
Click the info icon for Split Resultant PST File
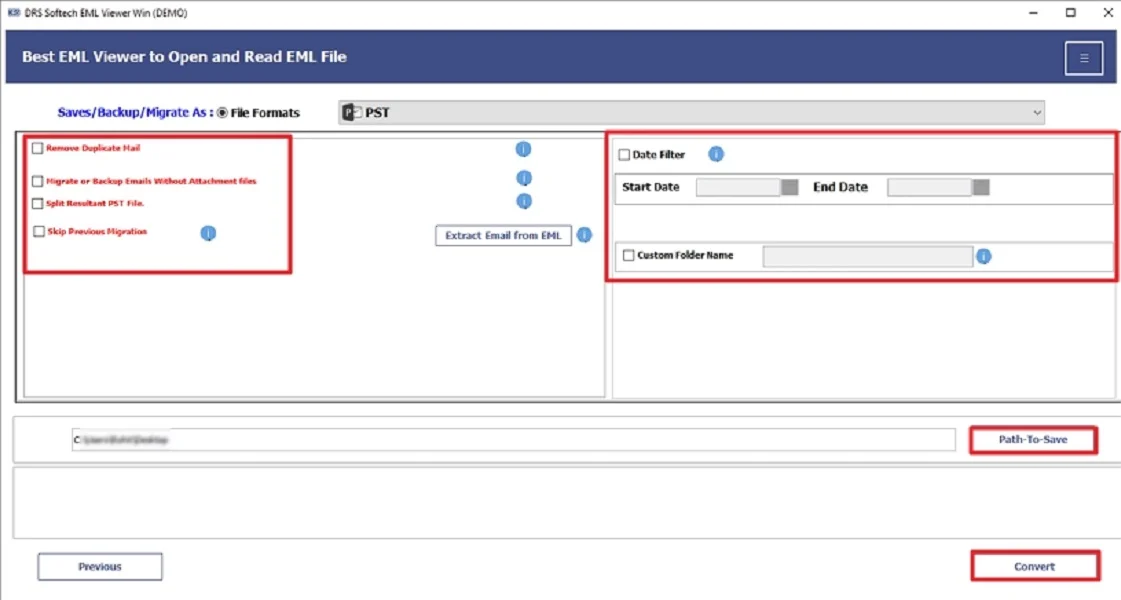(524, 201)
